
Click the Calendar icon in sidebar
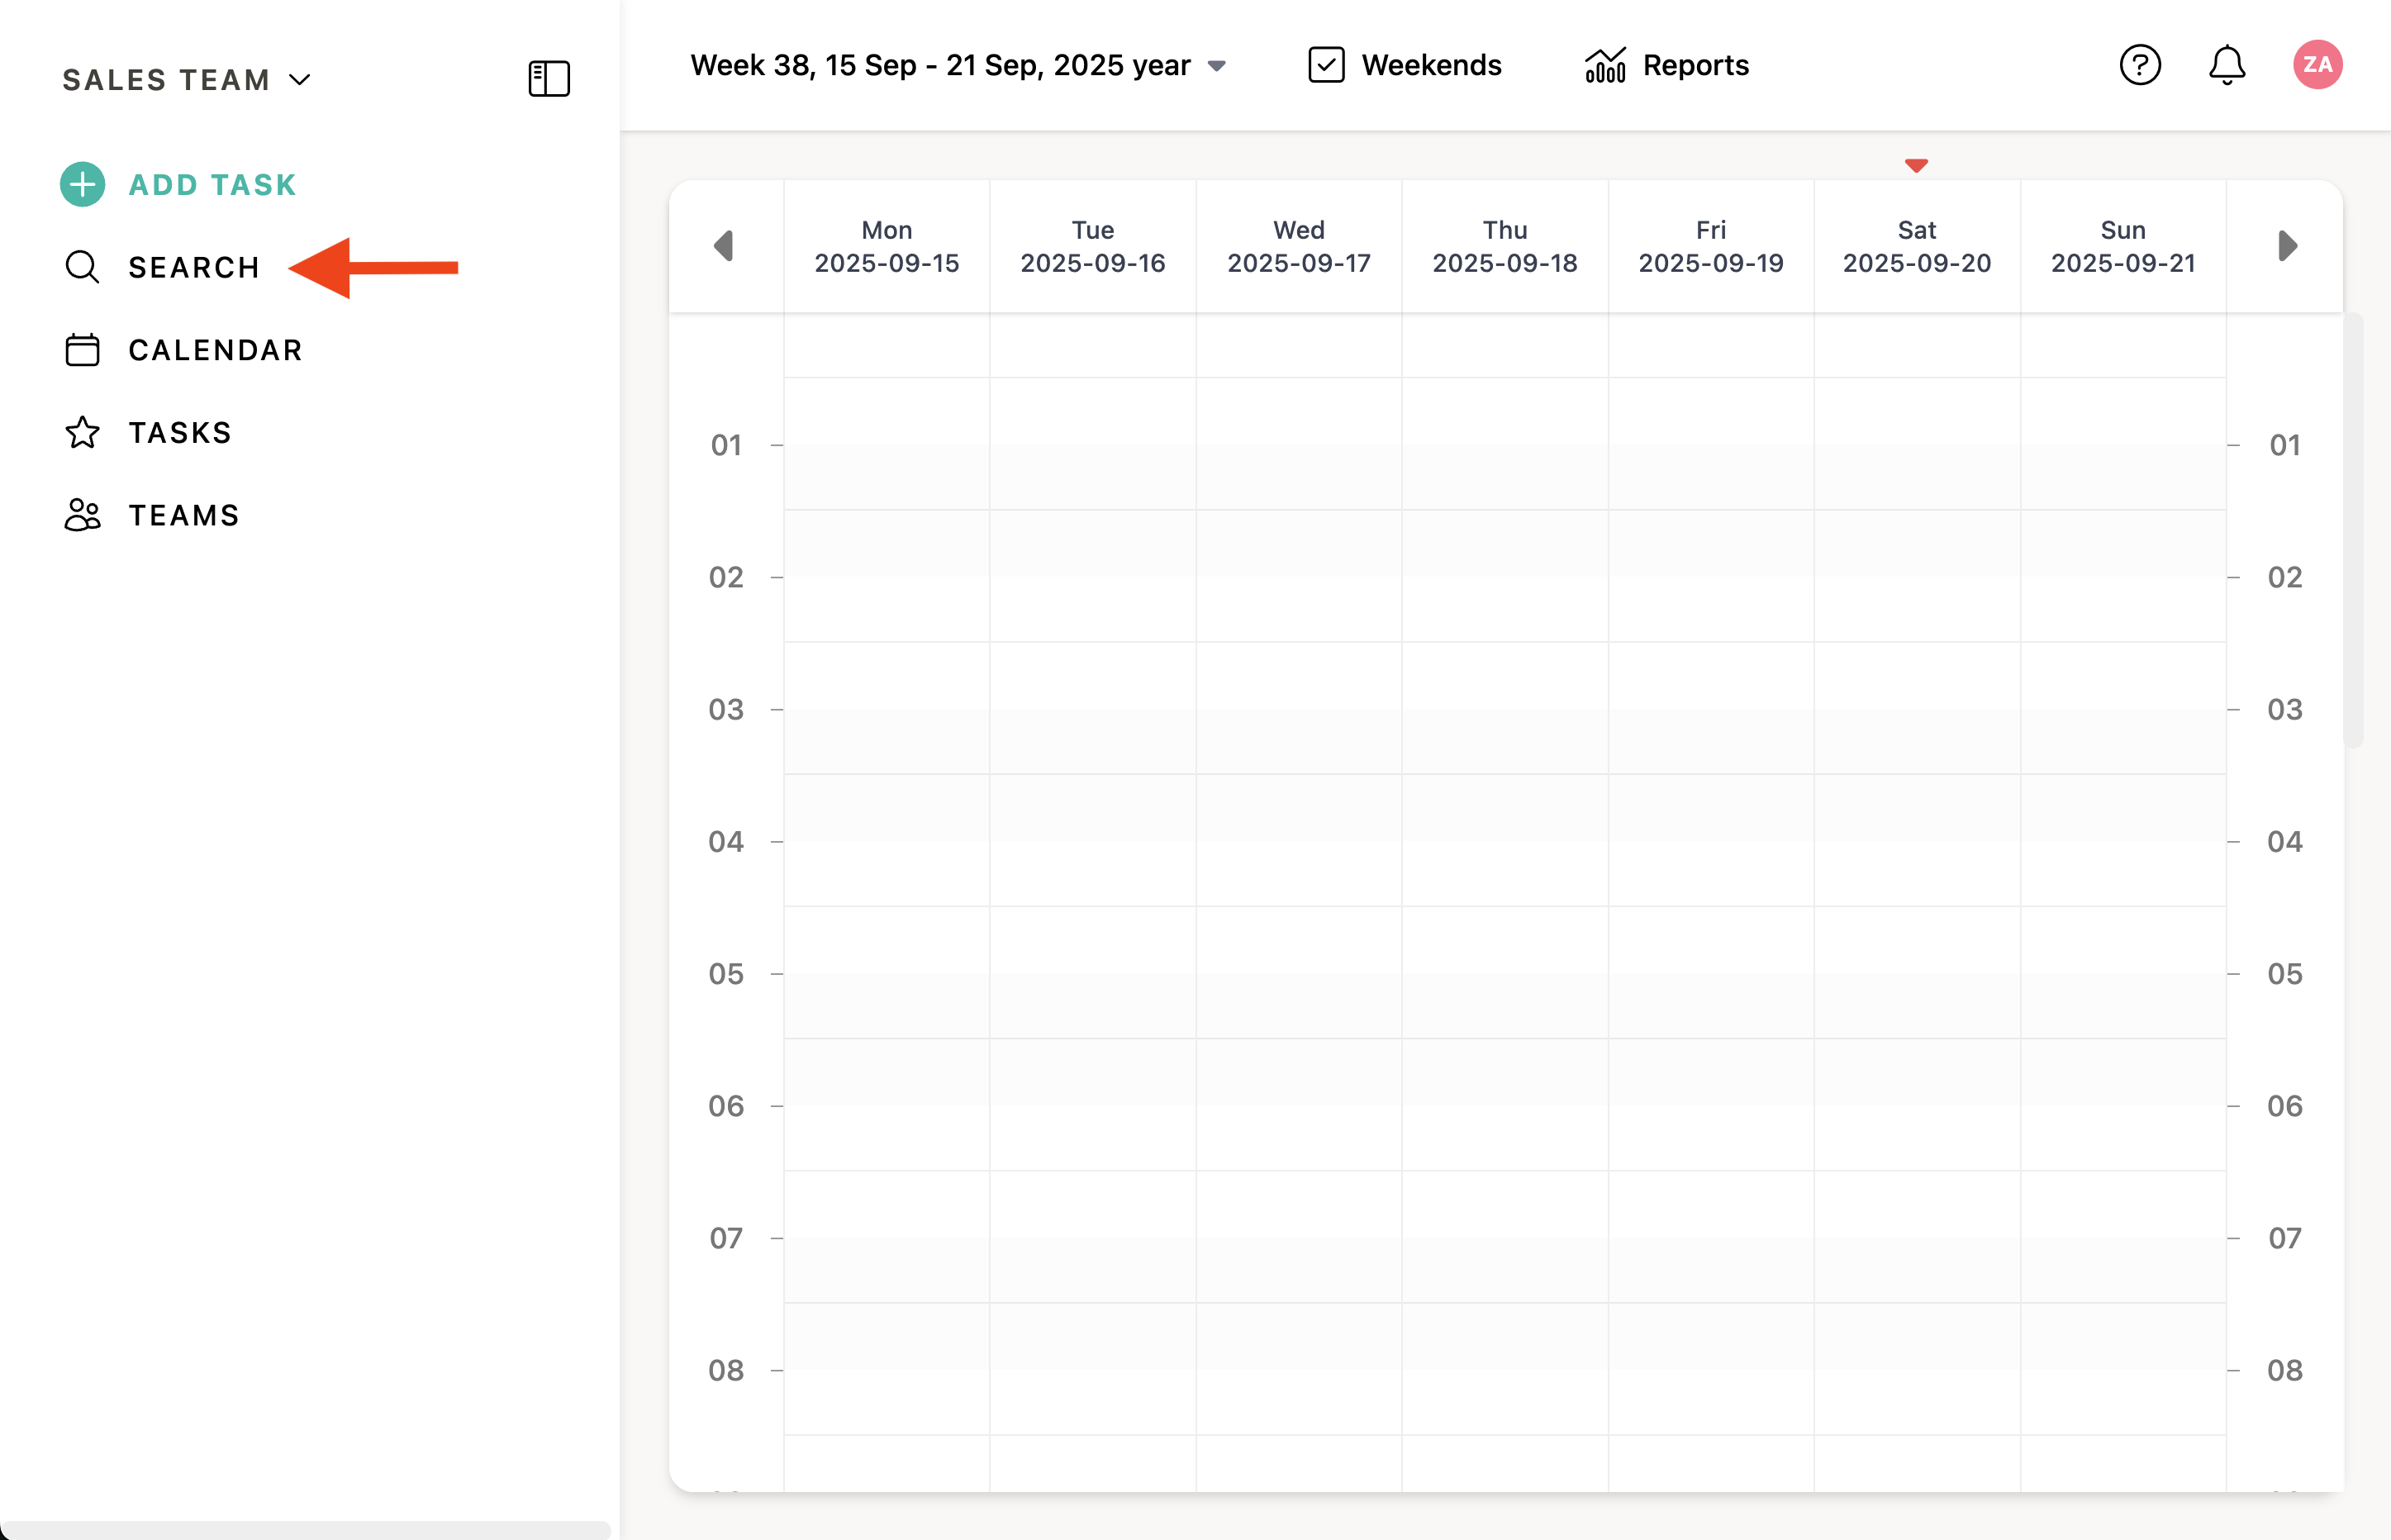click(x=82, y=350)
